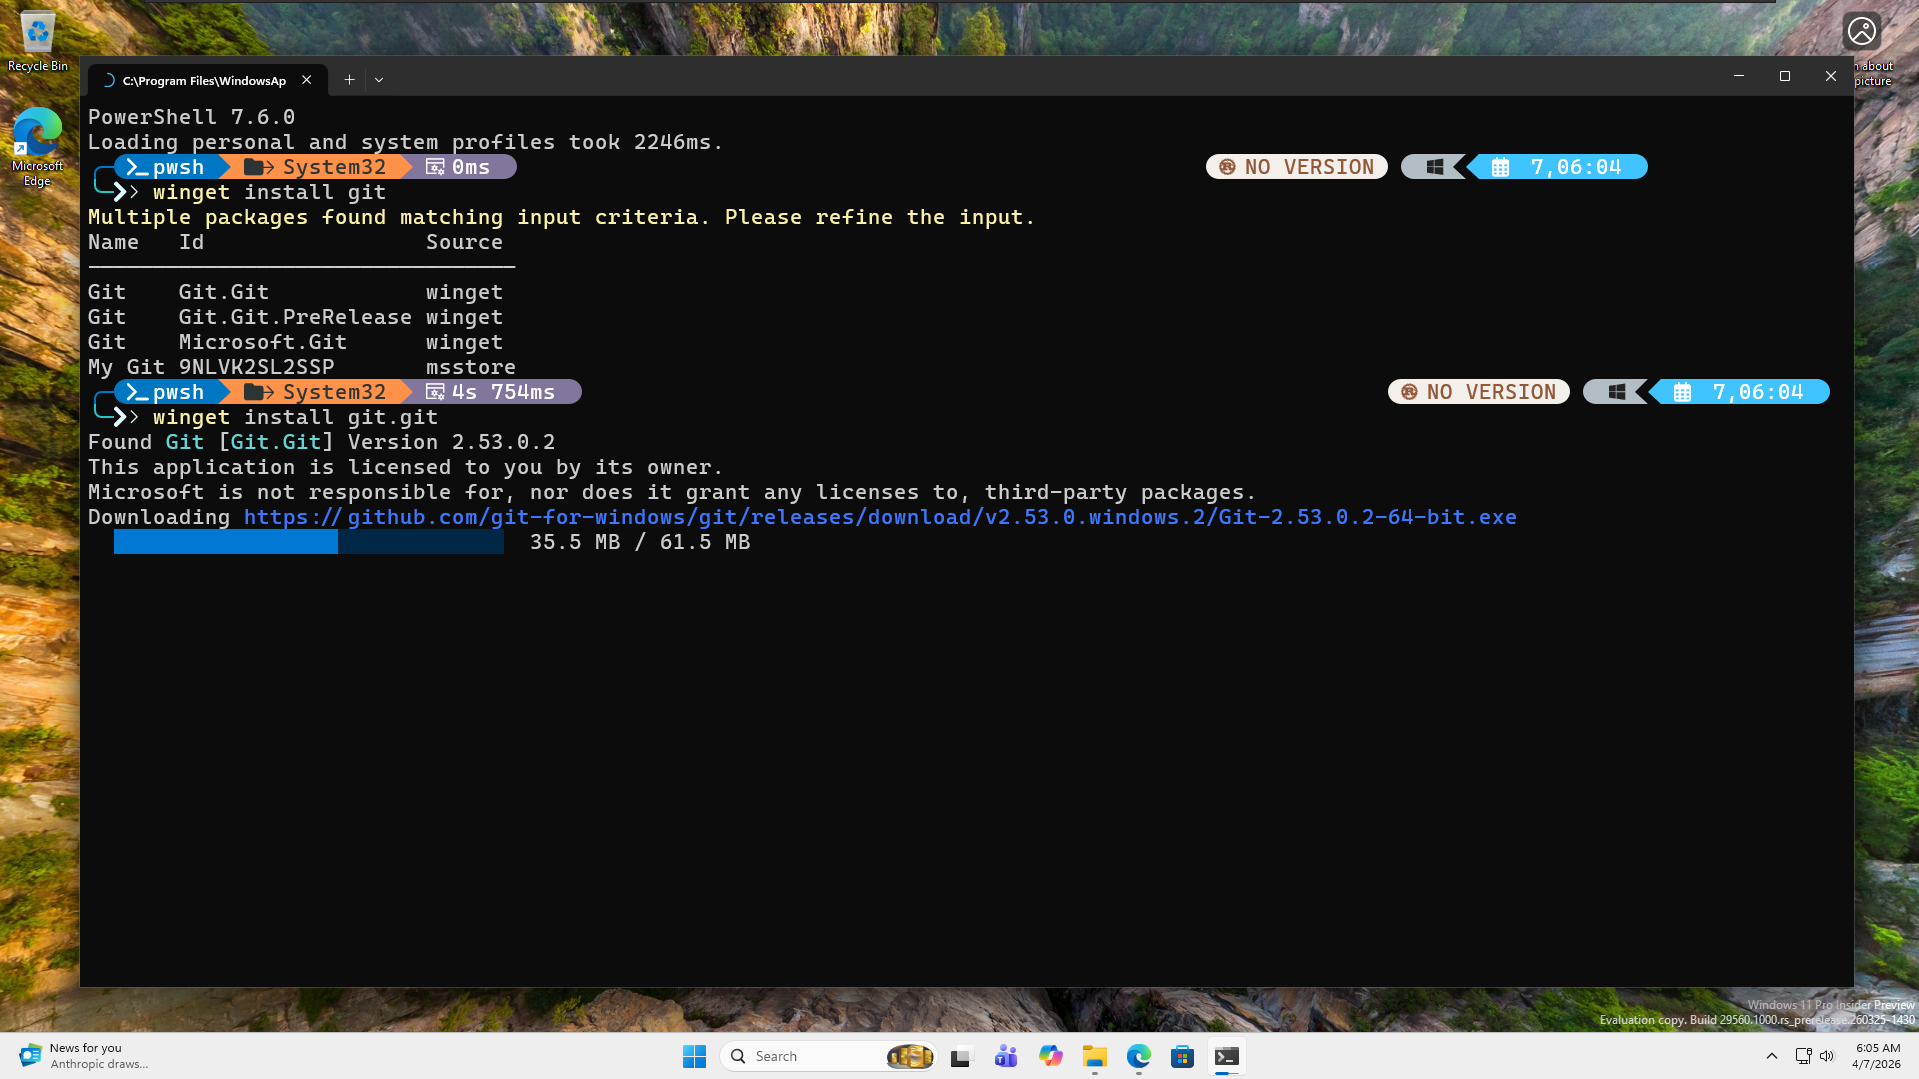Click the download progress bar
The width and height of the screenshot is (1919, 1079).
point(308,542)
